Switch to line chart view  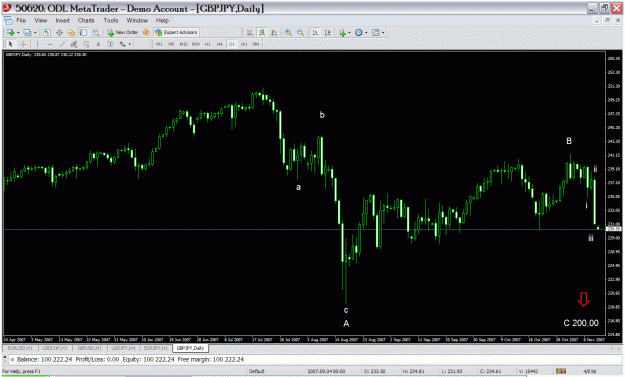click(x=274, y=32)
